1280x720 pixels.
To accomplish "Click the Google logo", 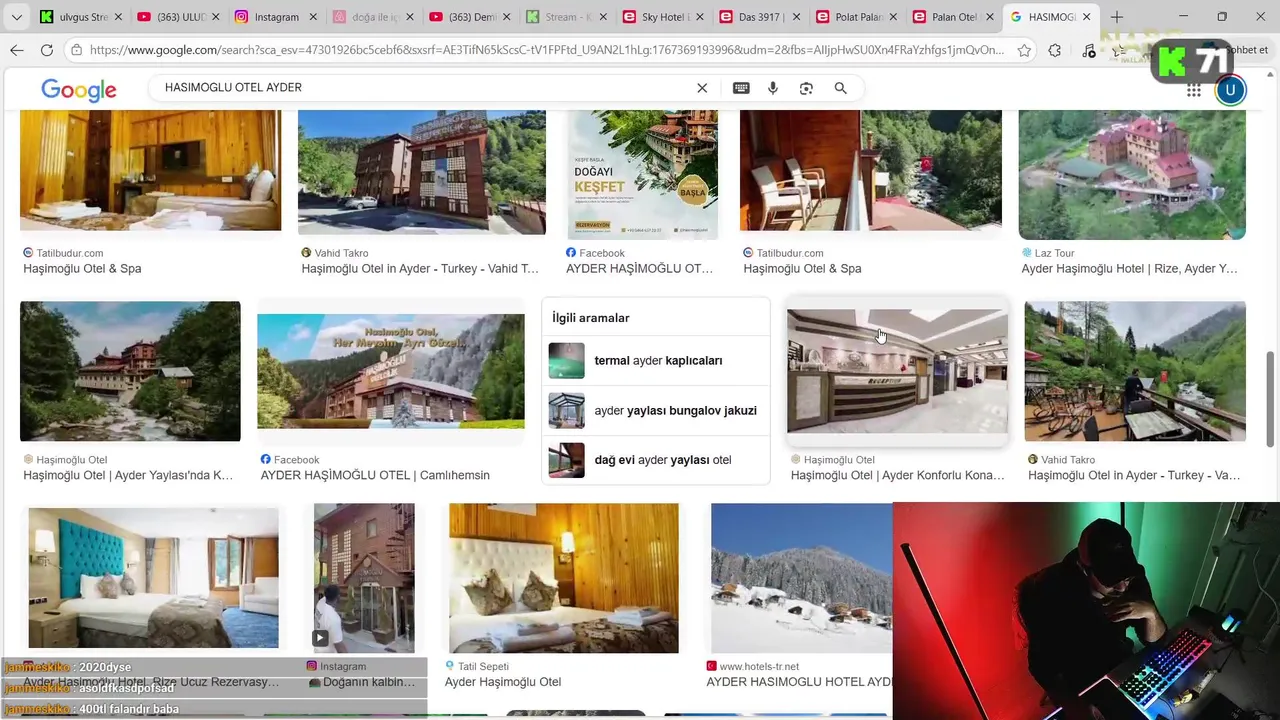I will [79, 89].
